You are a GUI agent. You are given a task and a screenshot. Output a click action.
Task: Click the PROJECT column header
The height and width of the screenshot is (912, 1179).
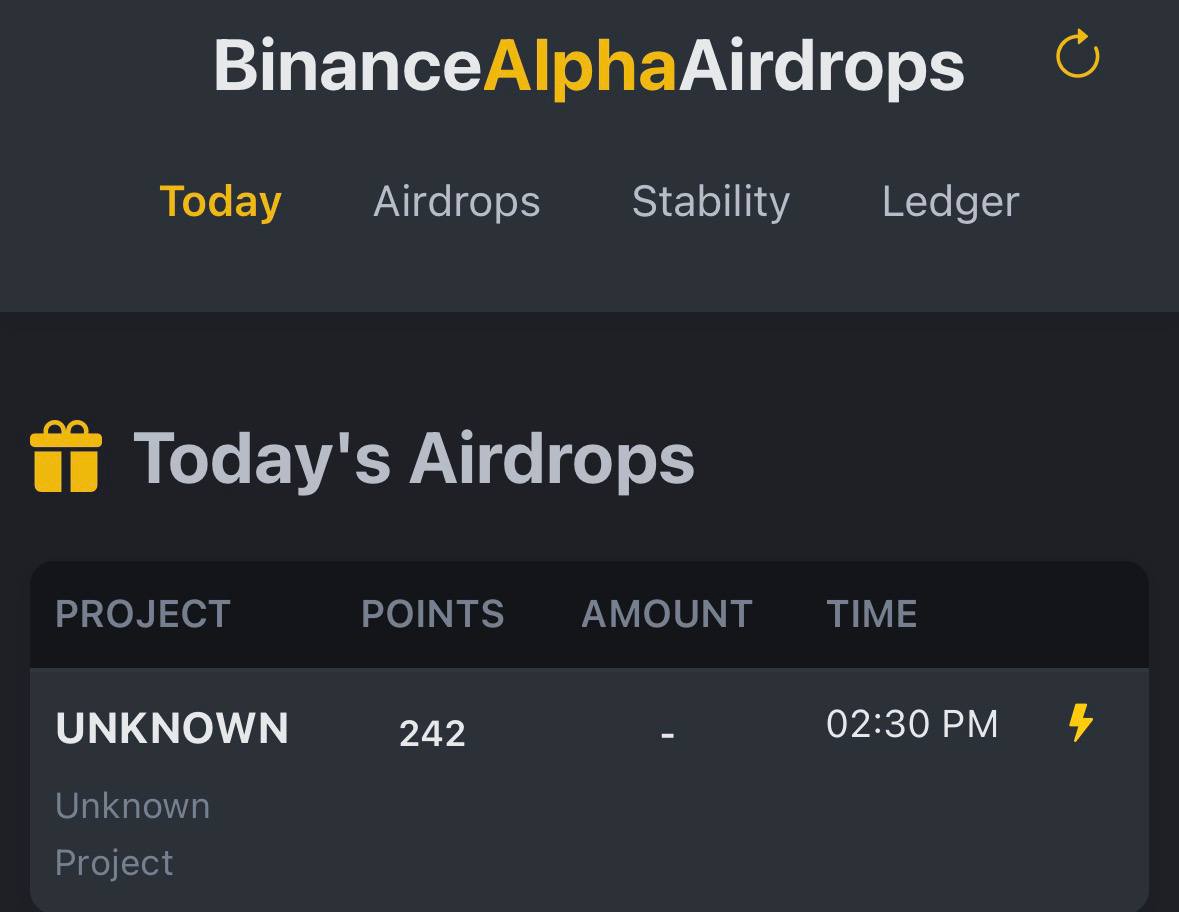(x=143, y=614)
